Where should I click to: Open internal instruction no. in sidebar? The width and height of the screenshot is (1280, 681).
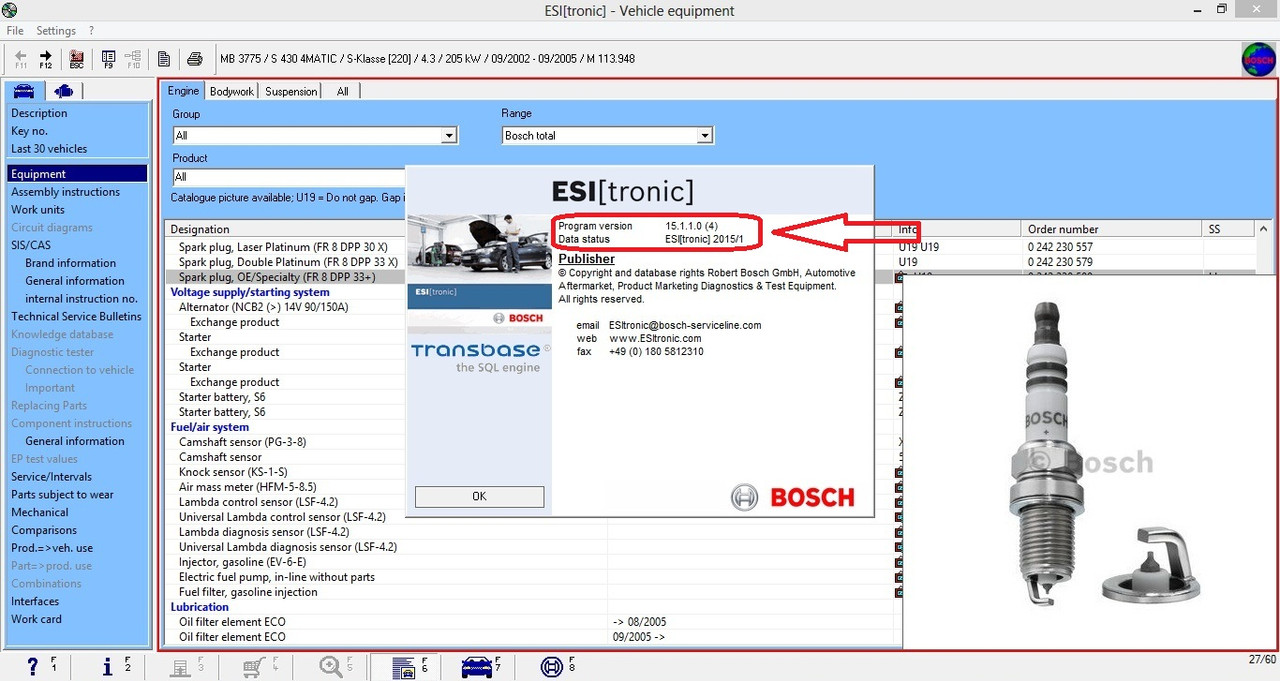(x=81, y=299)
